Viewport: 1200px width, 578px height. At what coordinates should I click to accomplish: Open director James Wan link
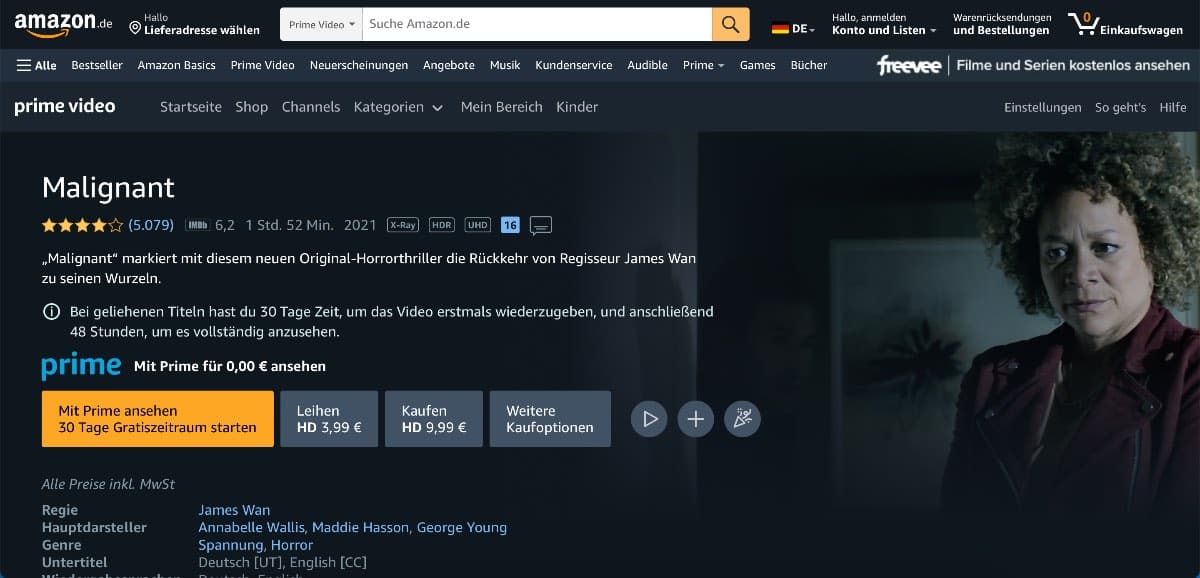click(x=234, y=510)
